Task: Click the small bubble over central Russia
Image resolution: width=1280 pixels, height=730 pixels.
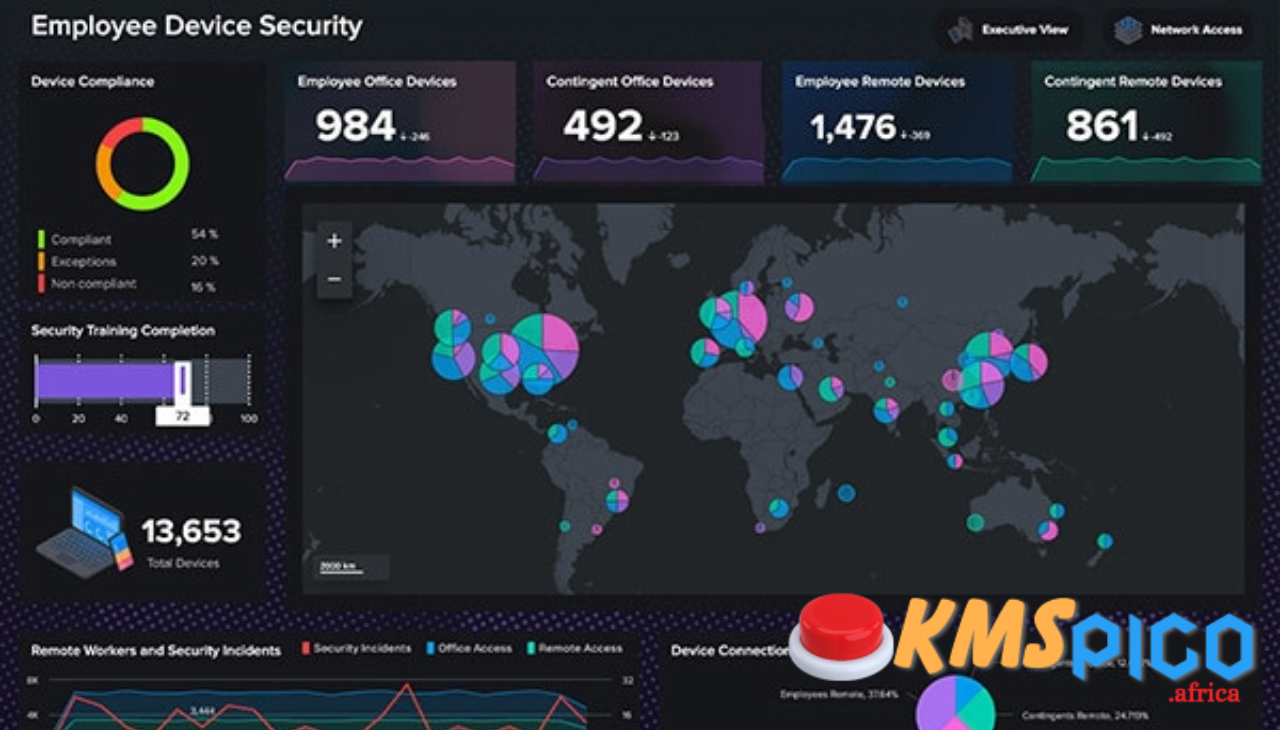Action: coord(902,300)
